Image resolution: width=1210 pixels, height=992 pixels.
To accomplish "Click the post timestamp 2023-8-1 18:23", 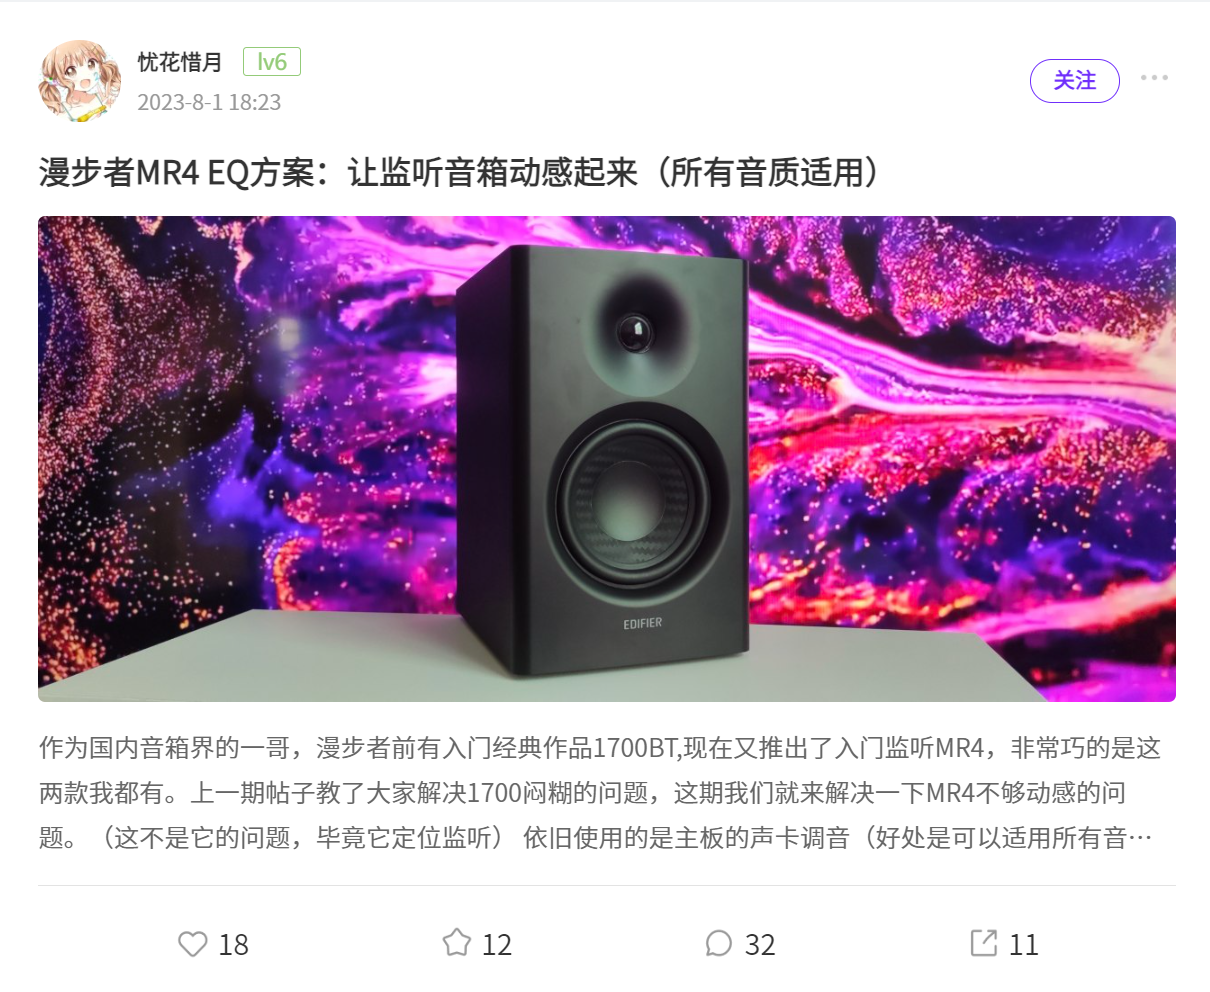I will pyautogui.click(x=209, y=102).
